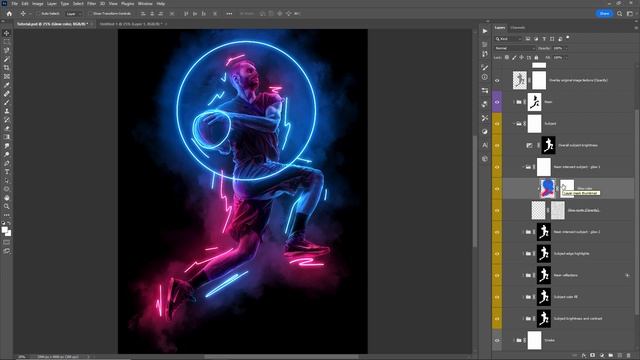The width and height of the screenshot is (640, 360).
Task: Select the Gradient tool
Action: pyautogui.click(x=7, y=137)
